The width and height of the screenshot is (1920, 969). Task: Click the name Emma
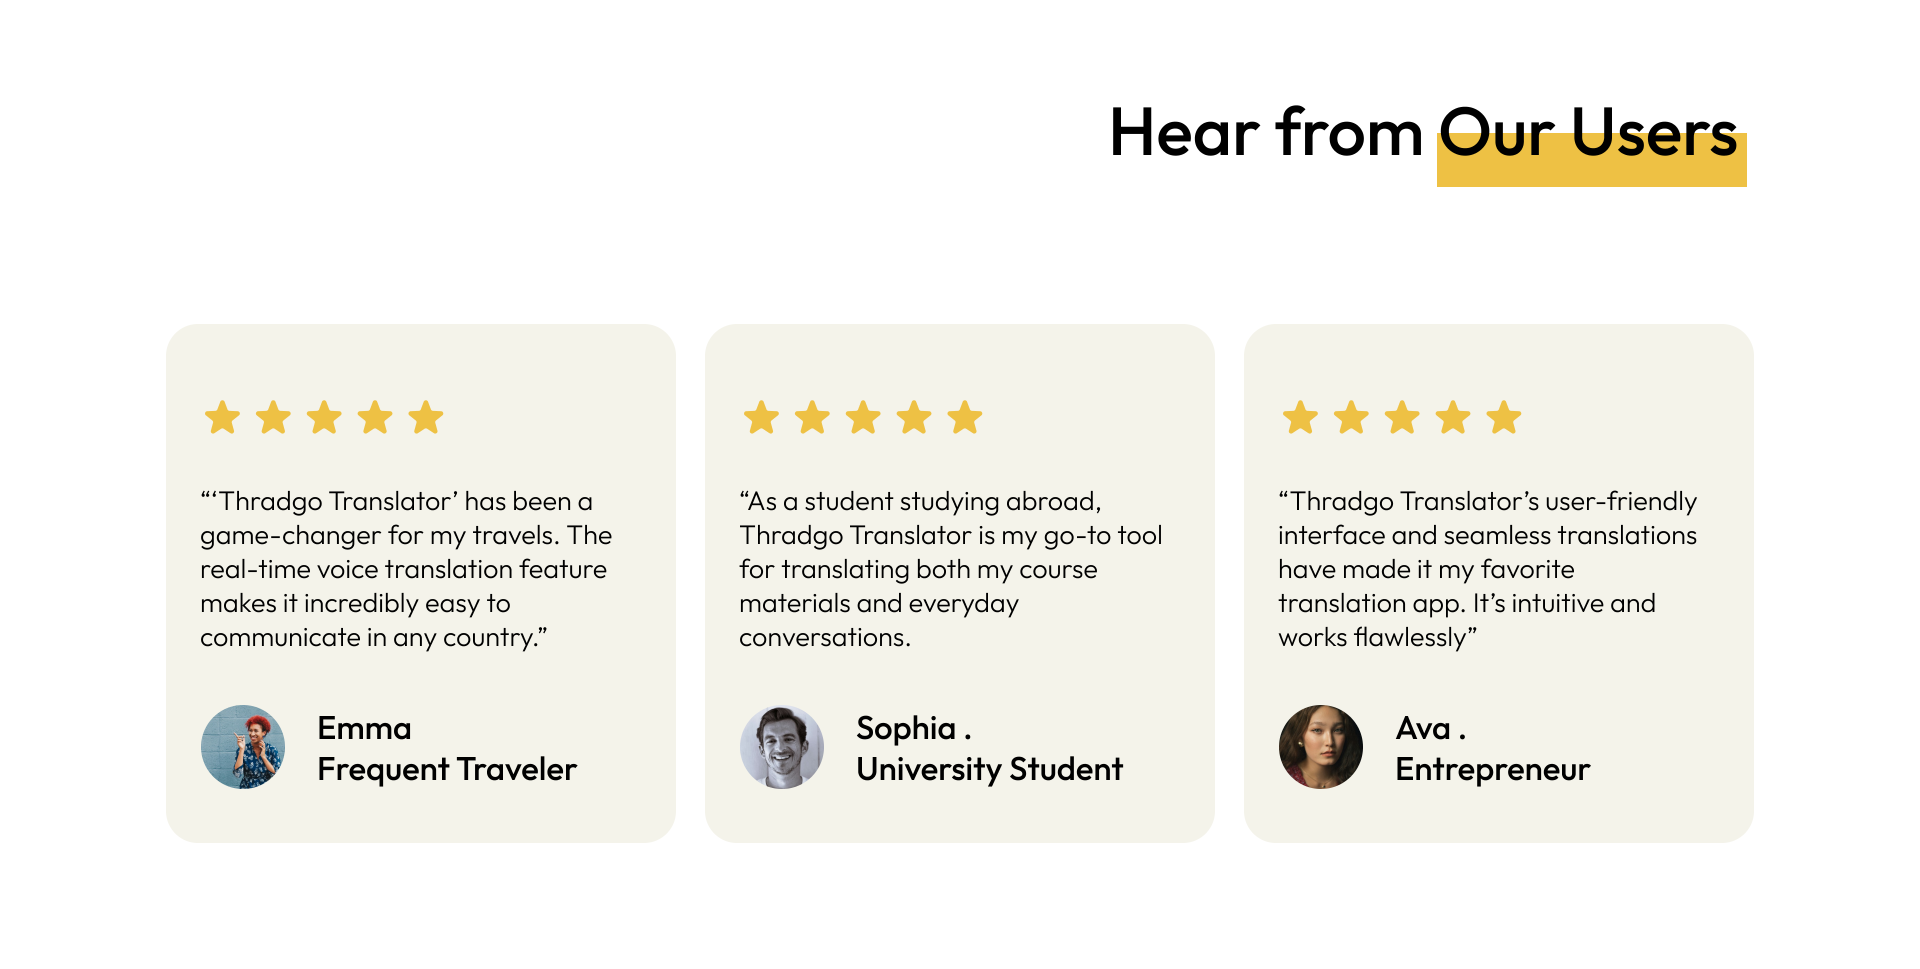pos(364,728)
